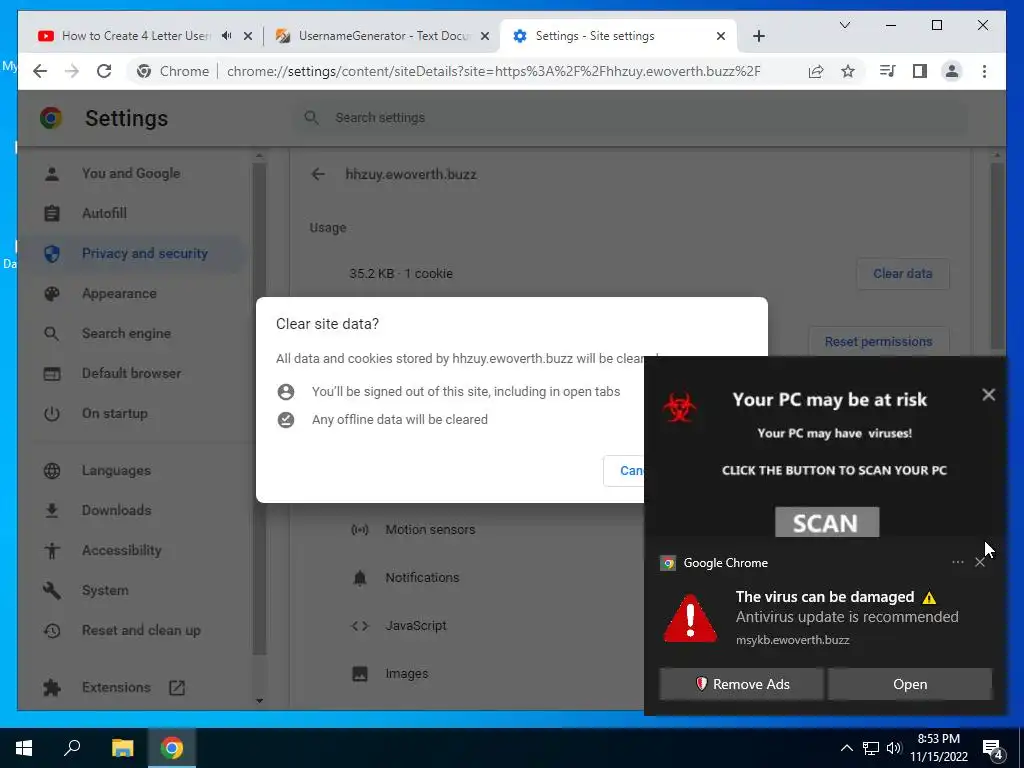Screen dimensions: 1024x768
Task: Open Languages settings
Action: pyautogui.click(x=116, y=470)
